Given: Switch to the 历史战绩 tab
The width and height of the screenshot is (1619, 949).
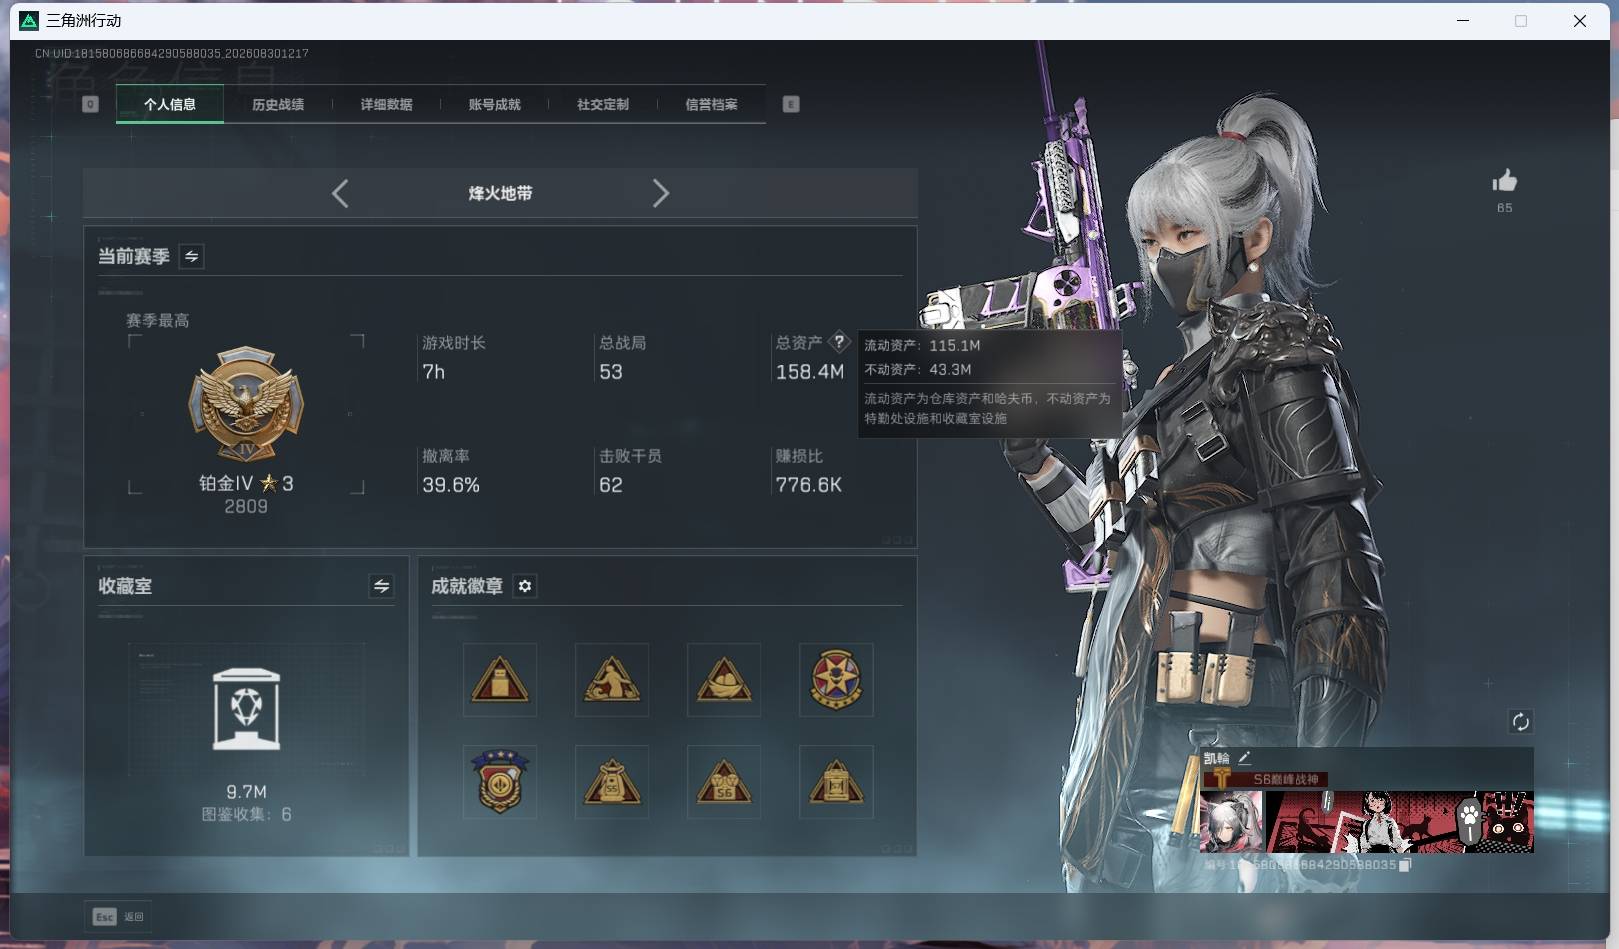Looking at the screenshot, I should [x=278, y=104].
